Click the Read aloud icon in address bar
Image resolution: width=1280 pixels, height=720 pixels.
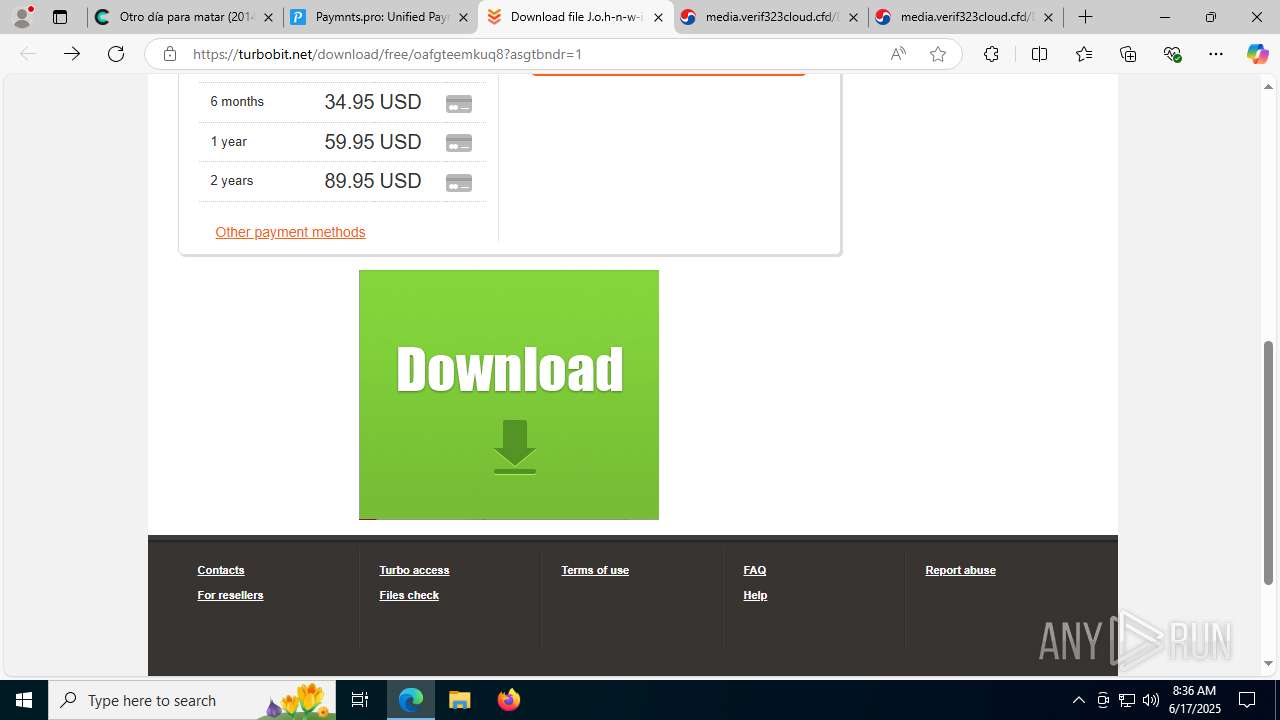[x=898, y=54]
